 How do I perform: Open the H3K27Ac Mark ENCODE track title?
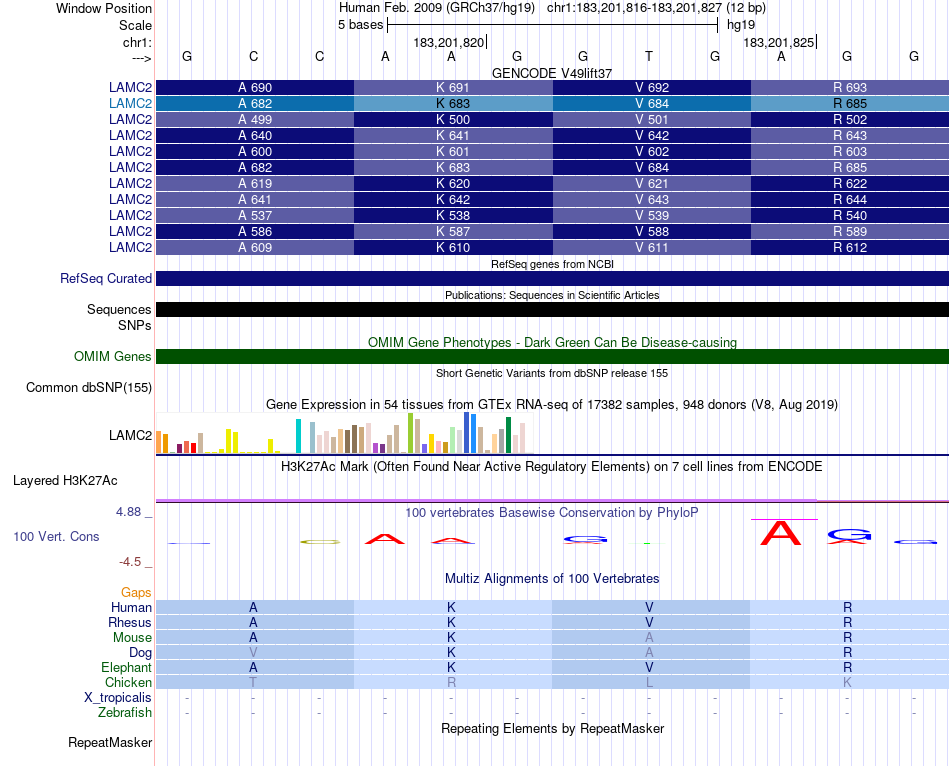[x=552, y=467]
